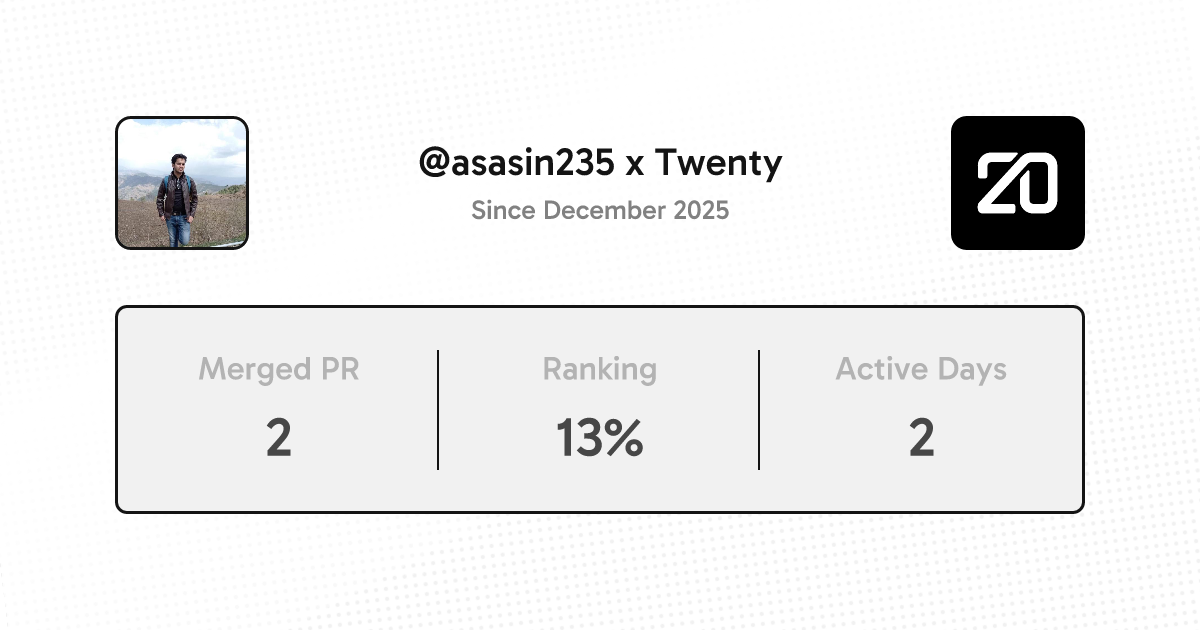Select the 13% ranking value
Image resolution: width=1200 pixels, height=630 pixels.
(599, 438)
